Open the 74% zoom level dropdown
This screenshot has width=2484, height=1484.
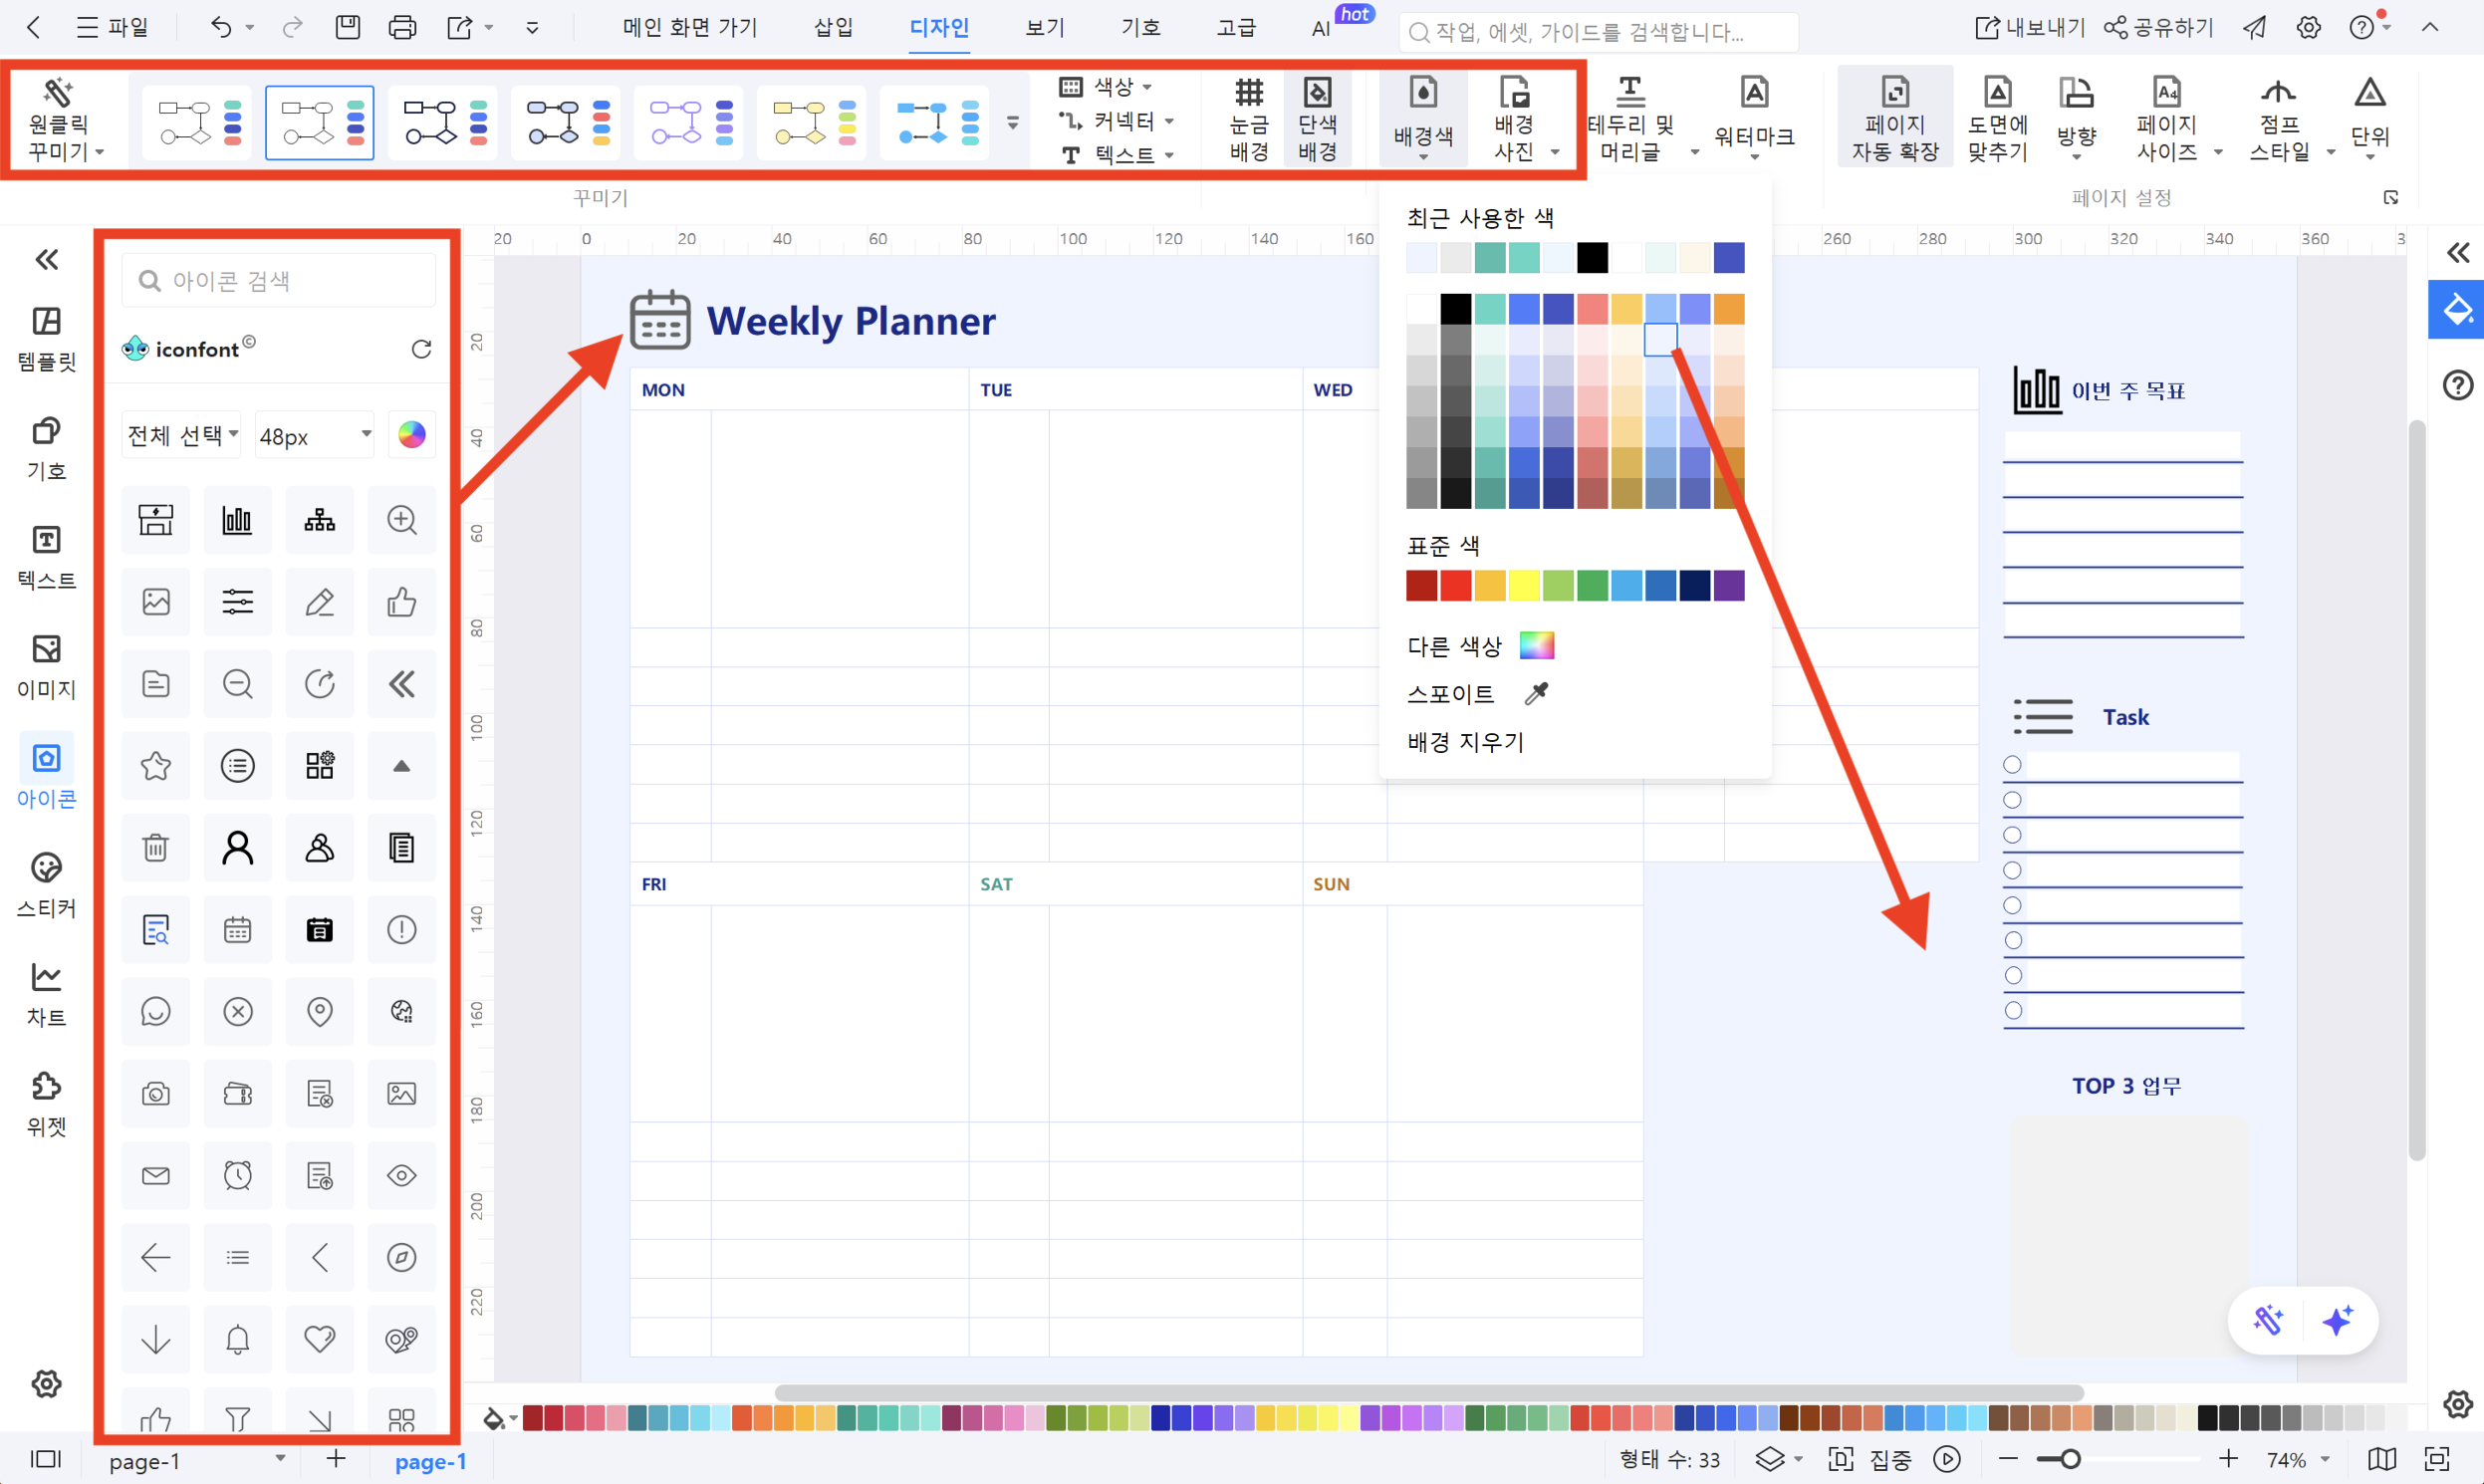pos(2298,1460)
